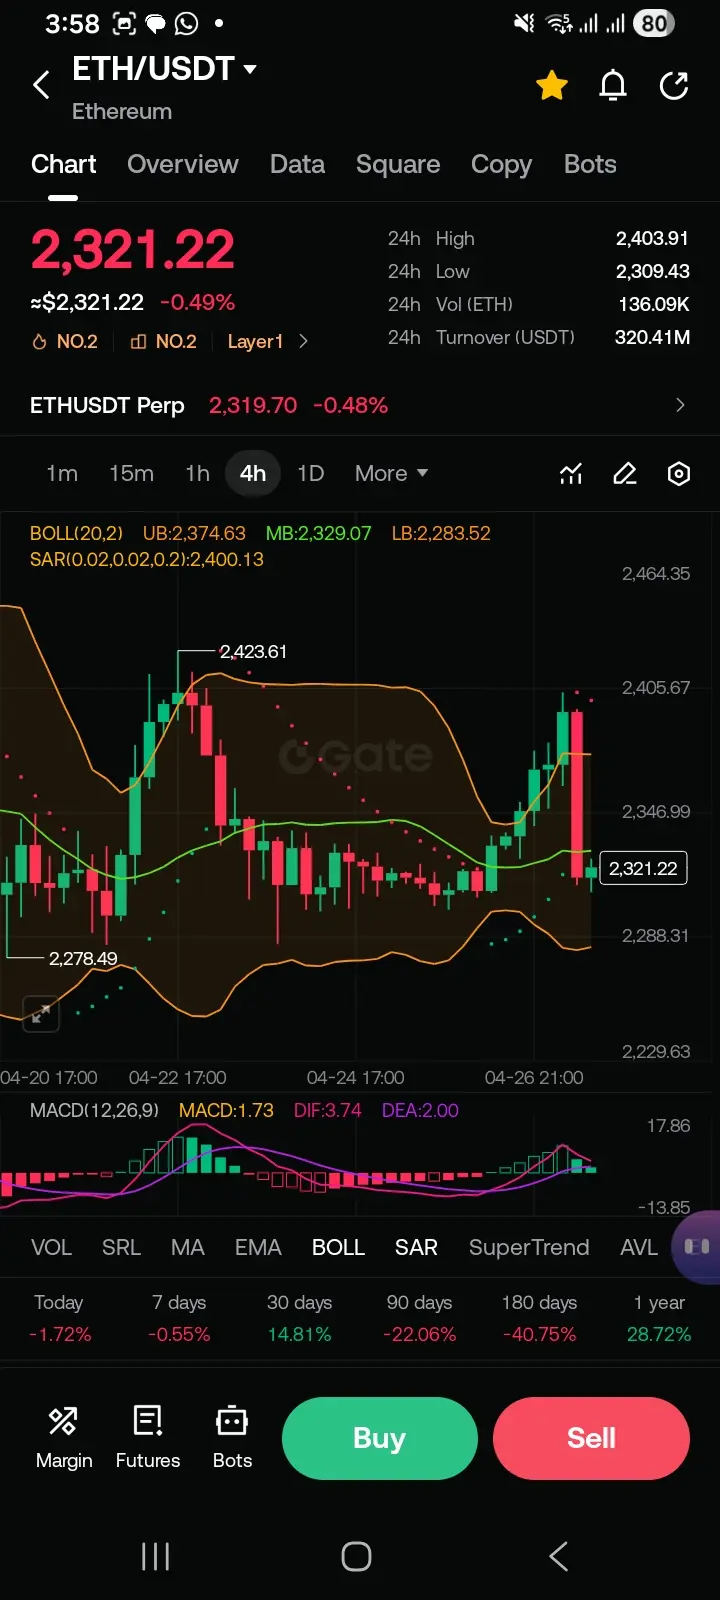This screenshot has width=720, height=1600.
Task: Open the Square tab
Action: pyautogui.click(x=398, y=164)
